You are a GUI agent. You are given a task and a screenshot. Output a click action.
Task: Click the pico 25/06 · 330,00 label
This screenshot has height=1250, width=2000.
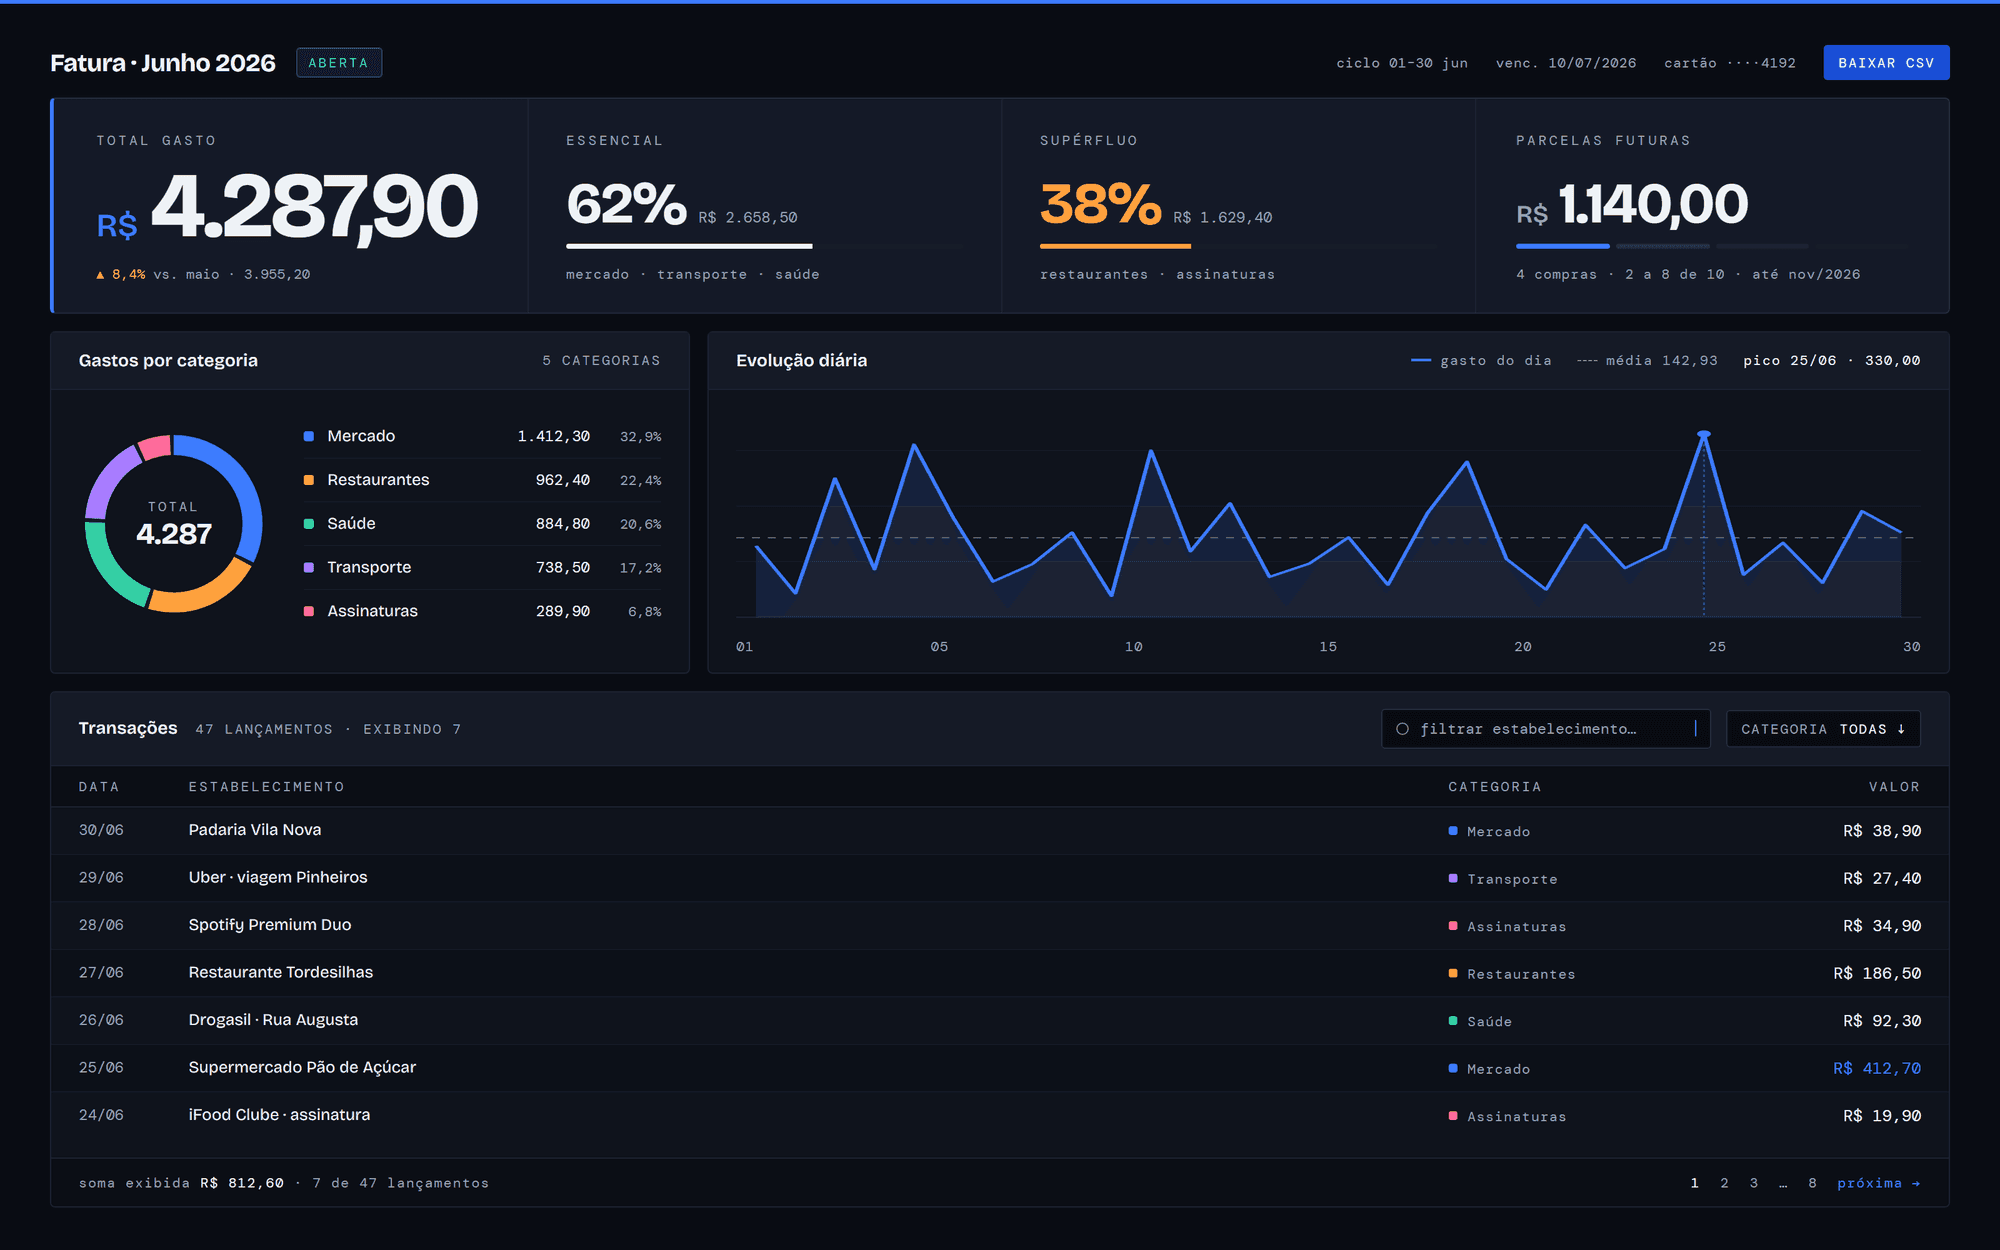[x=1832, y=361]
